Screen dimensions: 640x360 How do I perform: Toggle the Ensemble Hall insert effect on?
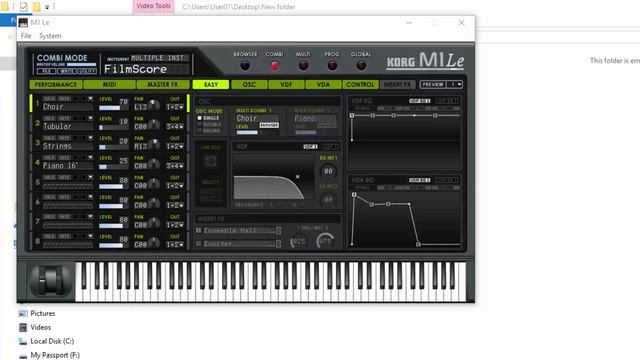click(199, 231)
